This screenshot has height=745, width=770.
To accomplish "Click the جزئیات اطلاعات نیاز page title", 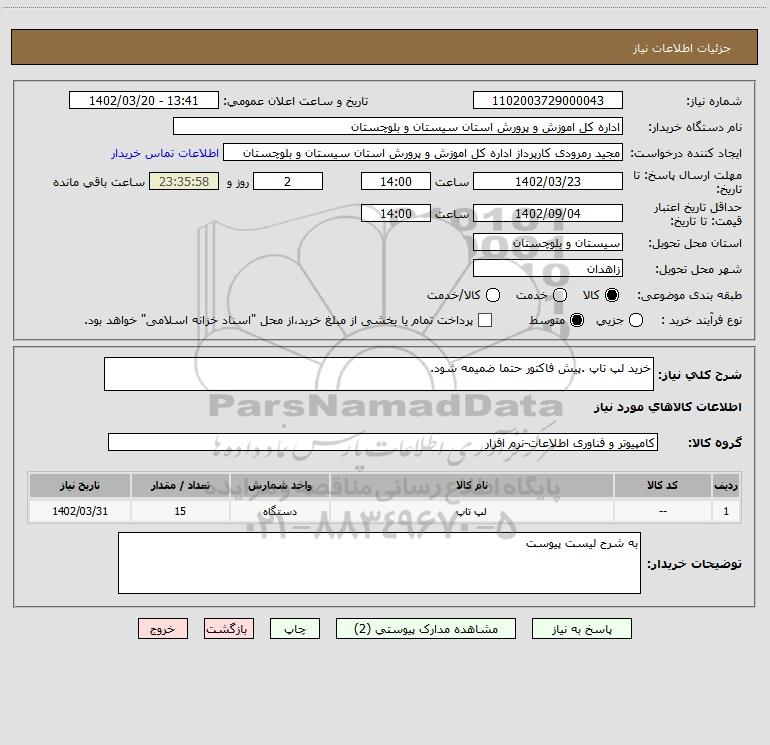I will 682,48.
